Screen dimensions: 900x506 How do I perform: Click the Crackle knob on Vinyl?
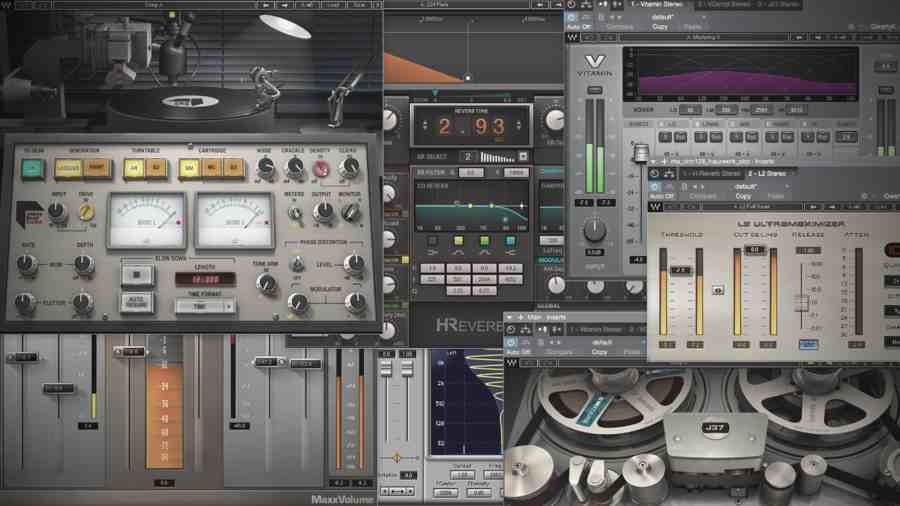click(x=294, y=167)
